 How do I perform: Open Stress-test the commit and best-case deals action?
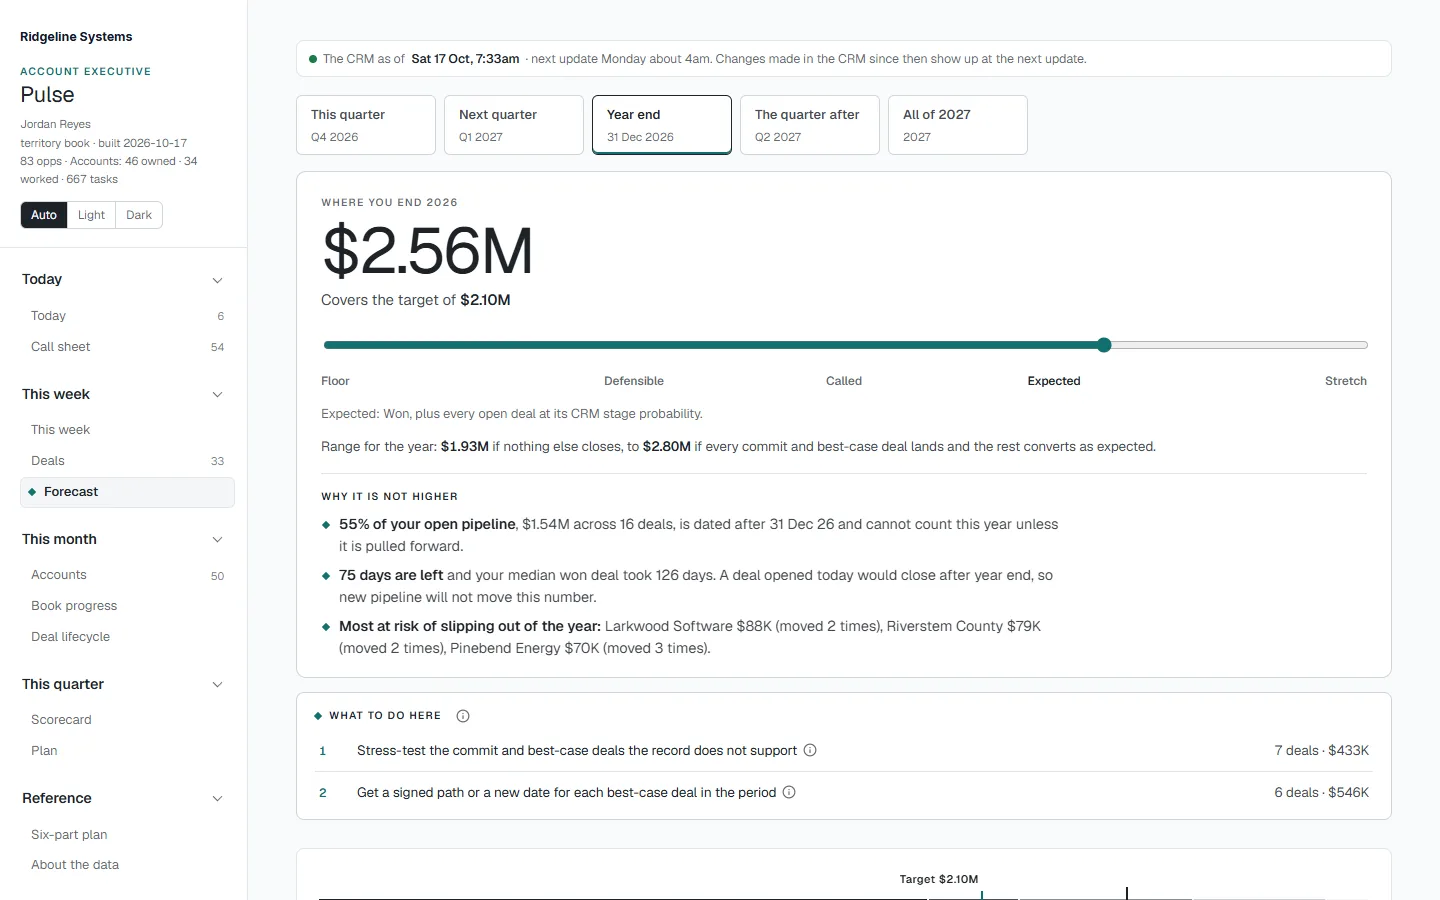pyautogui.click(x=844, y=751)
